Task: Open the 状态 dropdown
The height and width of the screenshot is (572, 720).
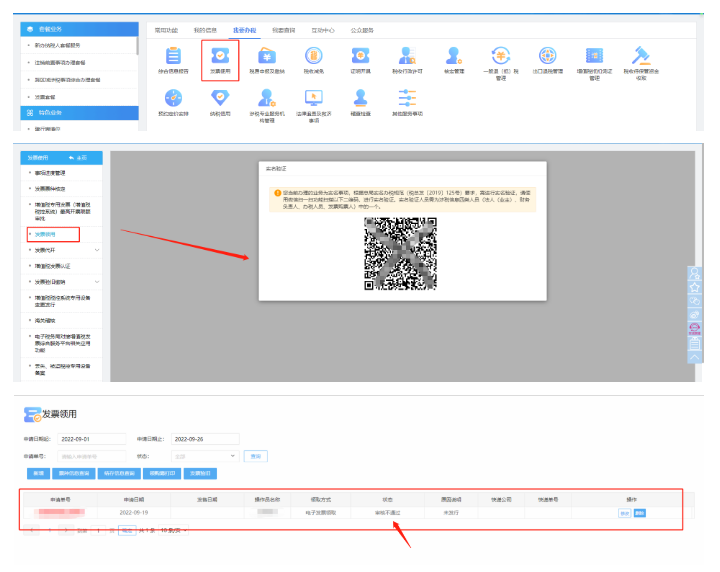Action: coord(205,456)
